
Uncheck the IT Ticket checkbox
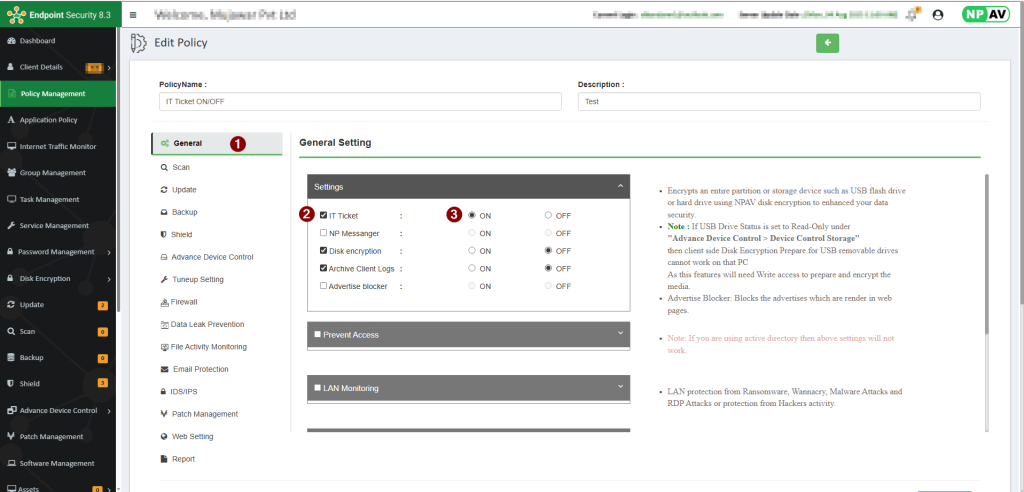pos(323,215)
